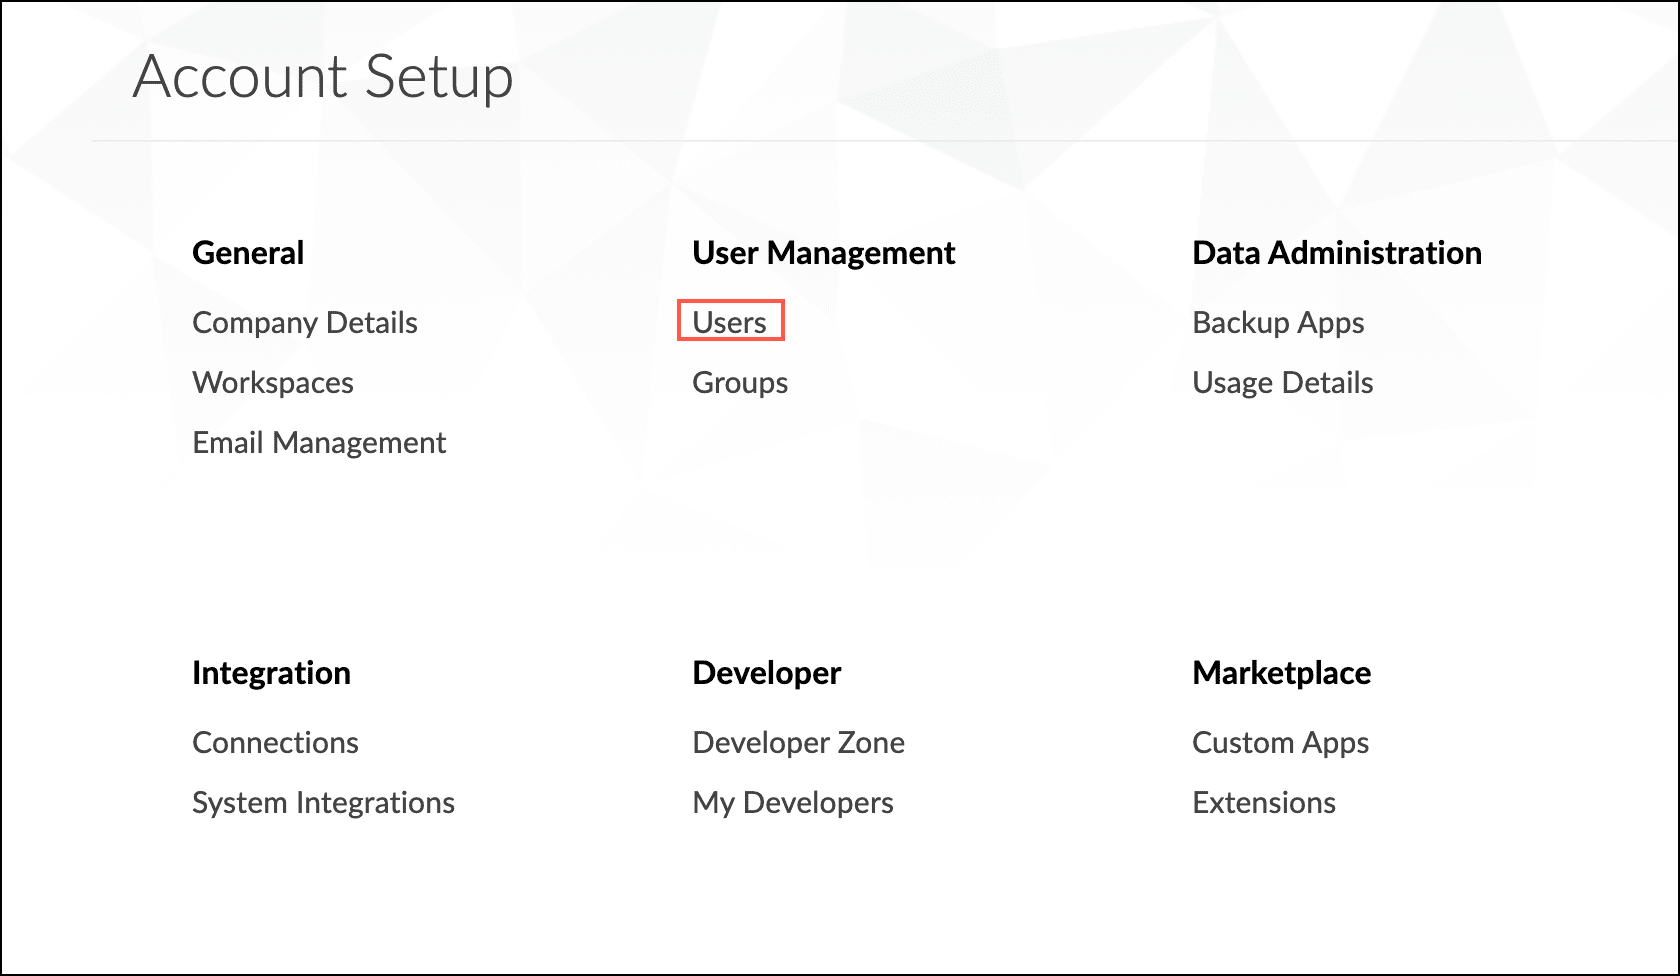Open the Backup Apps link
Image resolution: width=1680 pixels, height=976 pixels.
click(1278, 323)
